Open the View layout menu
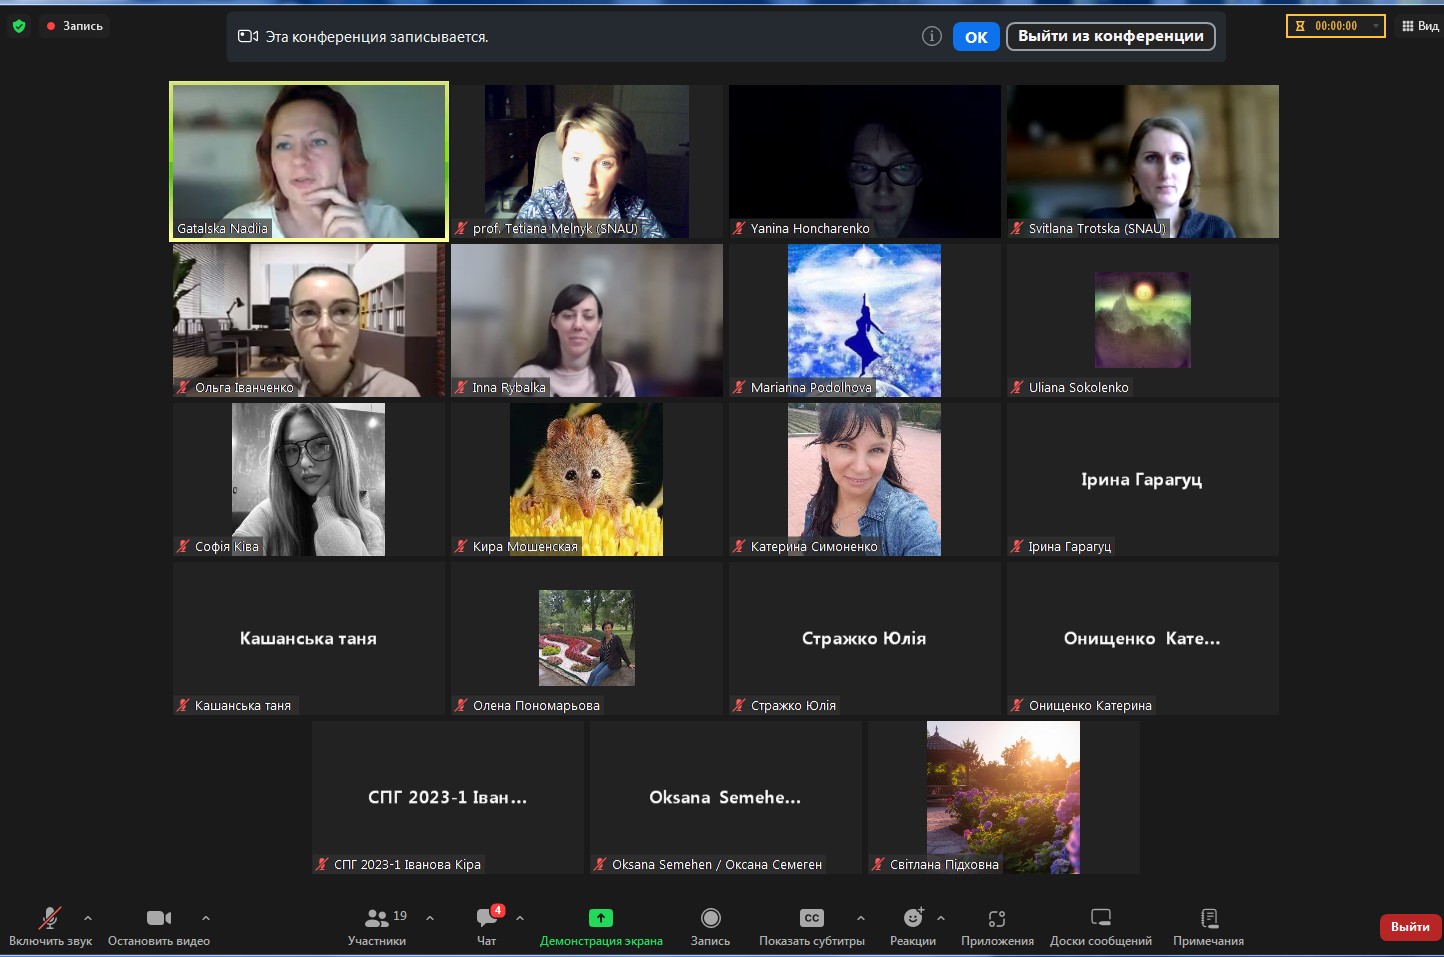The height and width of the screenshot is (957, 1444). point(1420,26)
